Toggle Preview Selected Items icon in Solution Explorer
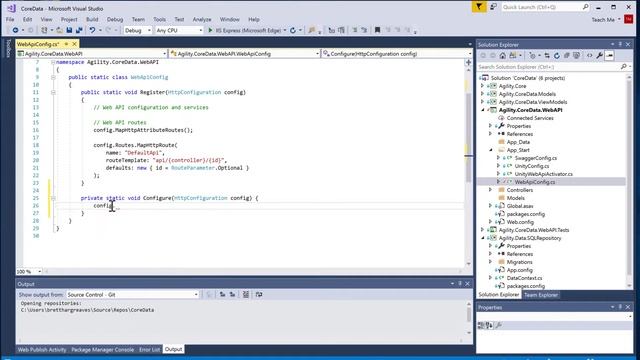640x360 pixels. [609, 56]
